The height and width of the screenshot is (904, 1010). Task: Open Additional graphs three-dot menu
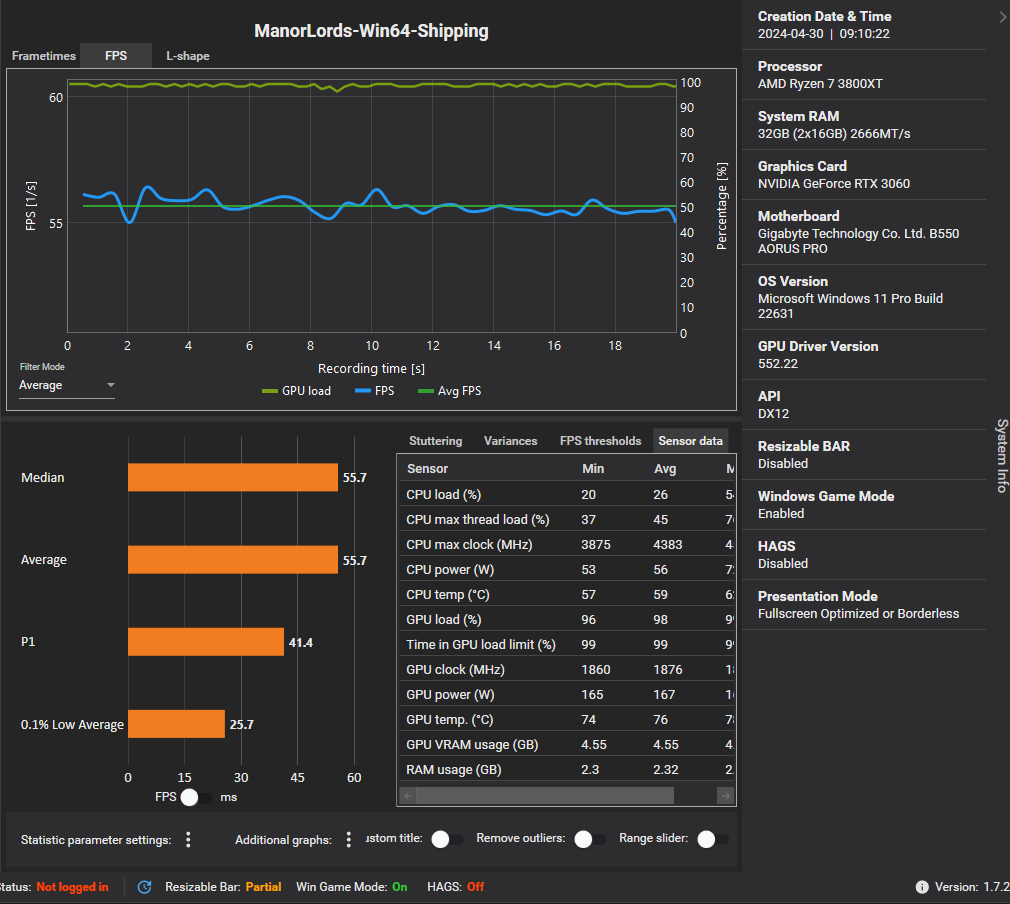pyautogui.click(x=348, y=840)
